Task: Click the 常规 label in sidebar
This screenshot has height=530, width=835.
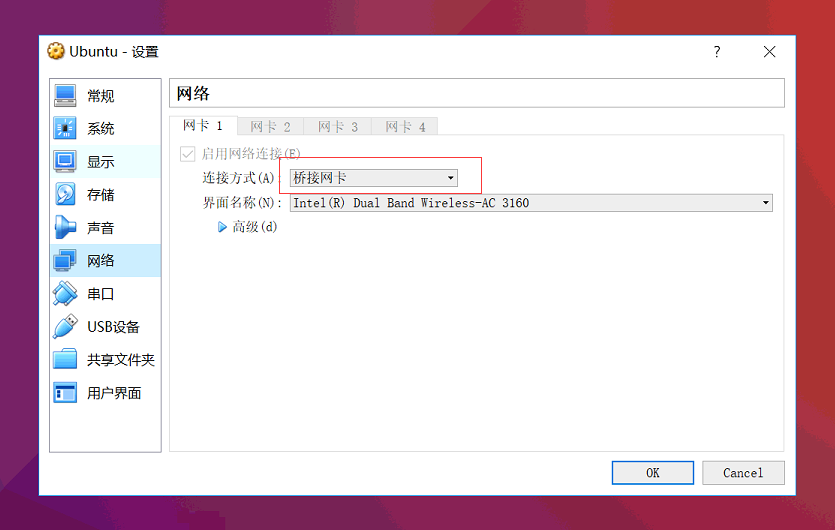Action: point(101,96)
